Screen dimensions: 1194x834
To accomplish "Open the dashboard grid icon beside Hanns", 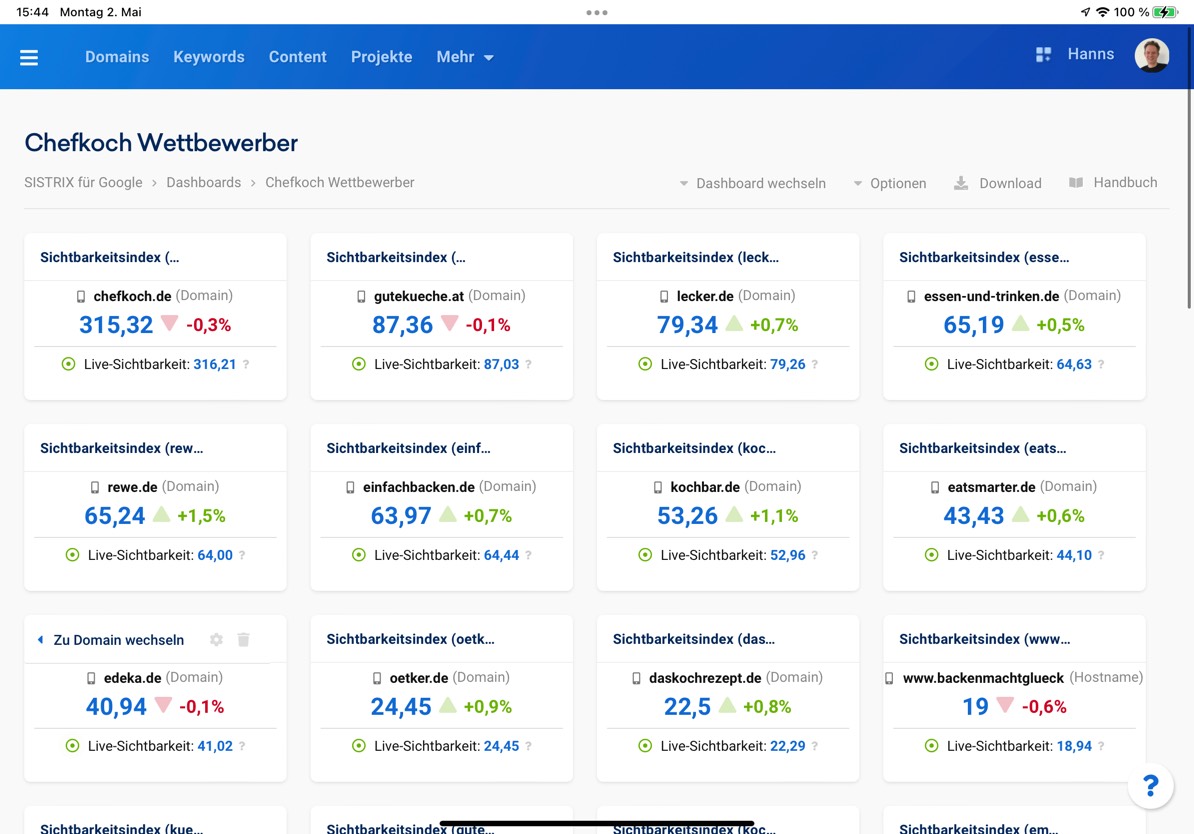I will coord(1043,54).
